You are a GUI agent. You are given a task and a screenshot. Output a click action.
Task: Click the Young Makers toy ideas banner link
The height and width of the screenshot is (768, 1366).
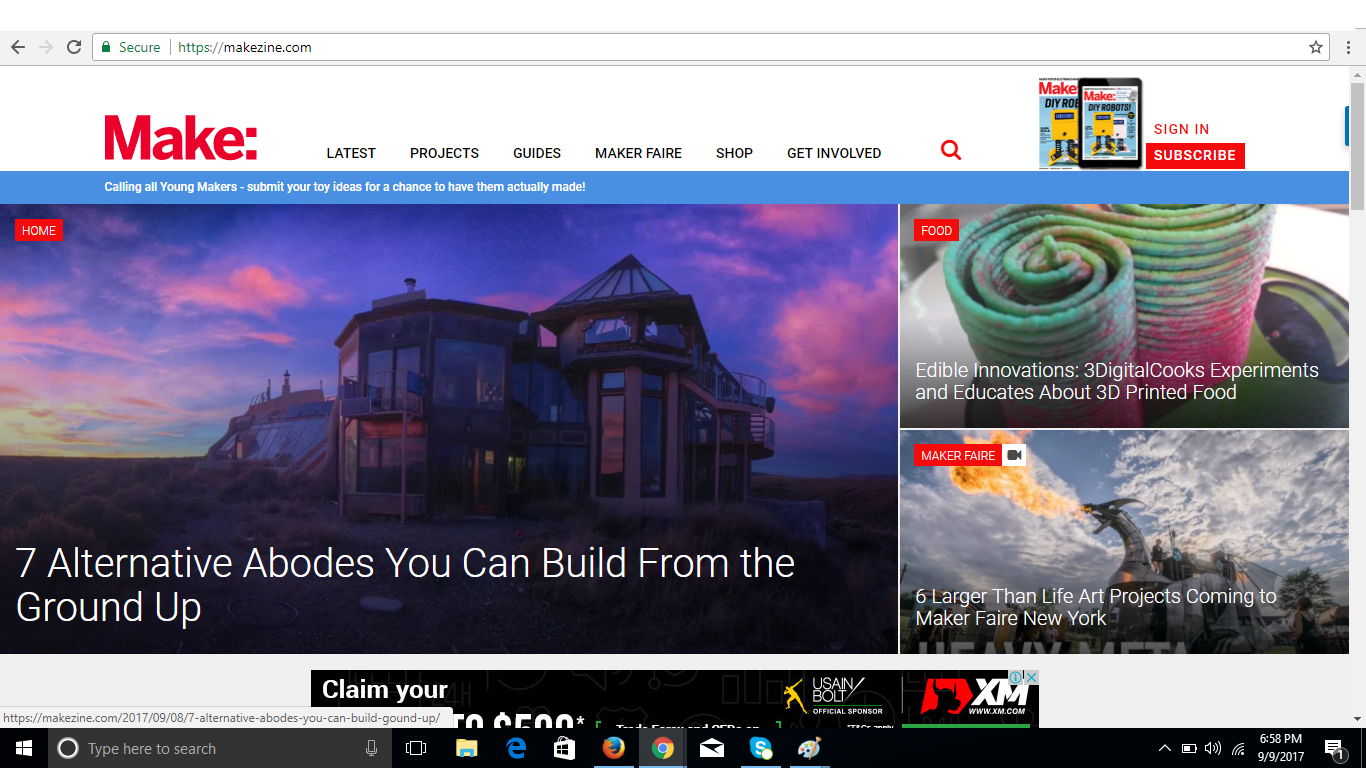345,187
